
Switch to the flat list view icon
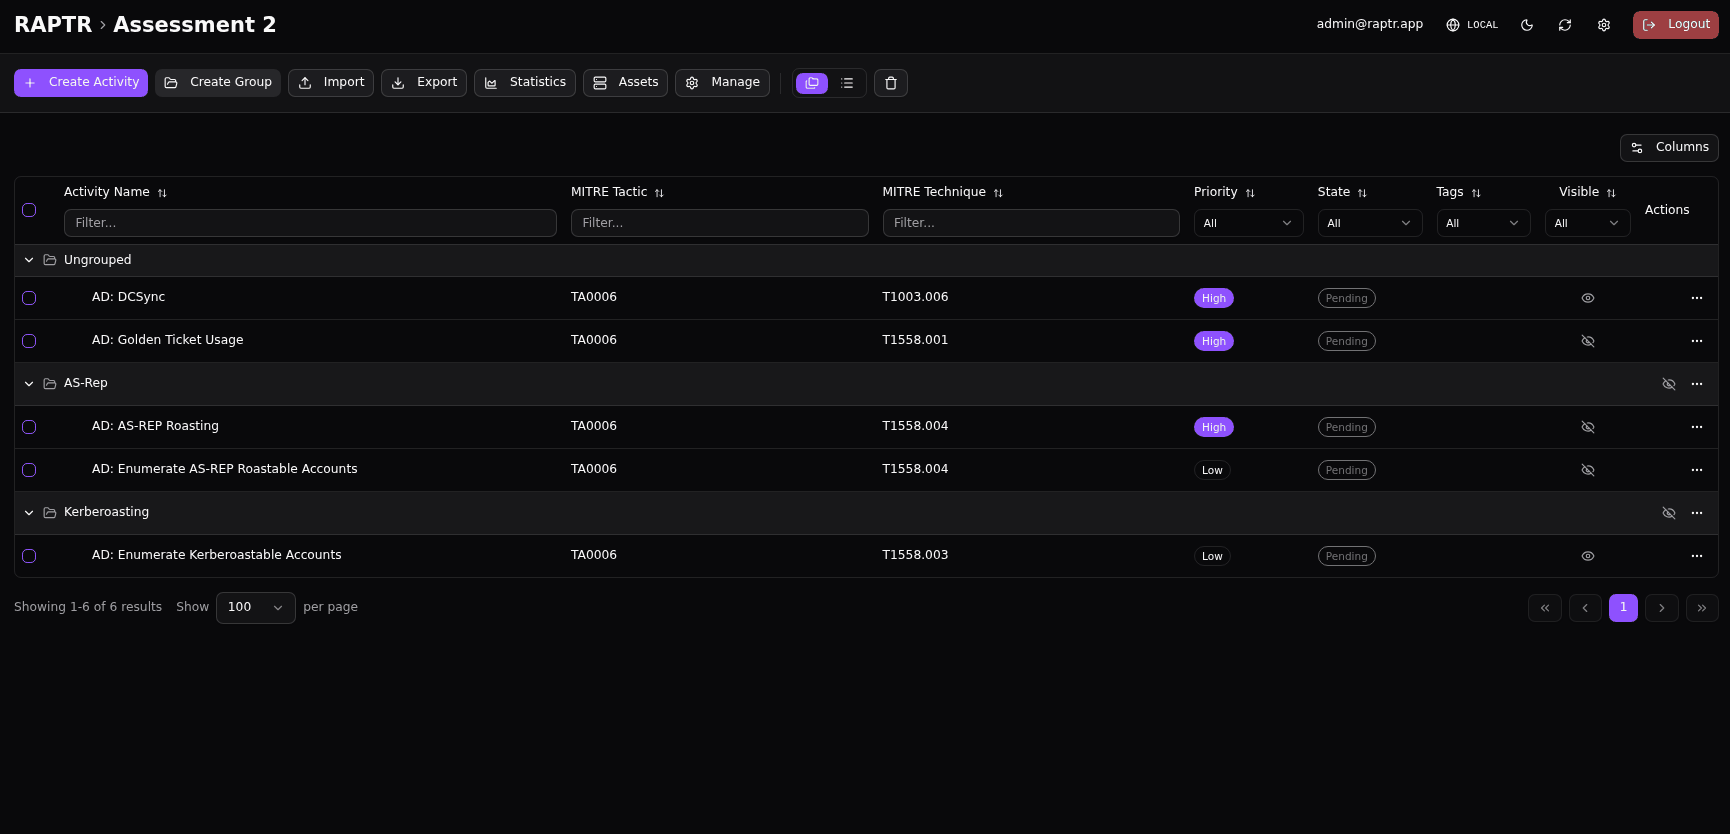(x=847, y=83)
